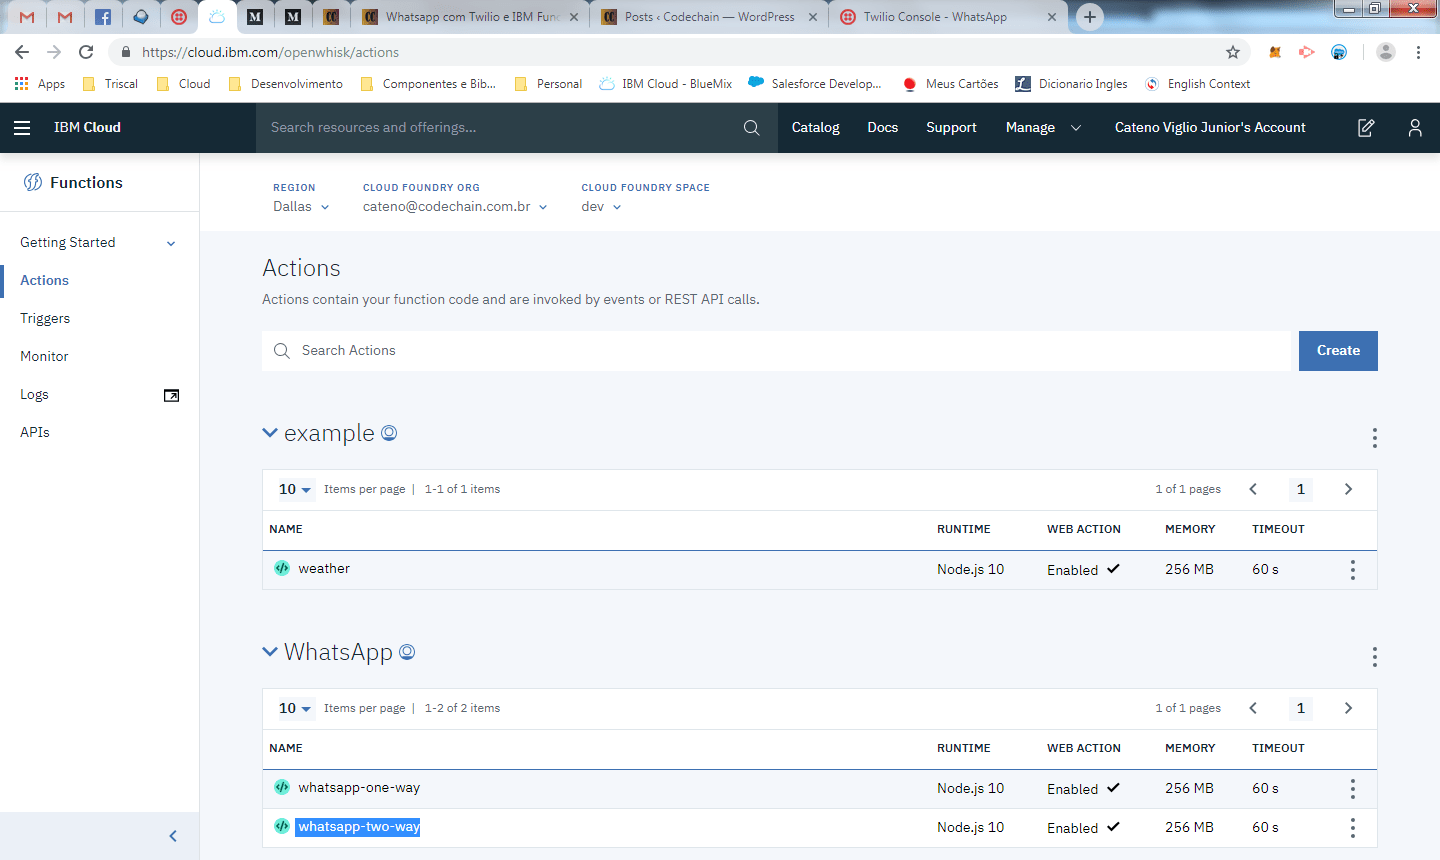Expand the Region Dallas dropdown
This screenshot has height=860, width=1440.
(301, 207)
